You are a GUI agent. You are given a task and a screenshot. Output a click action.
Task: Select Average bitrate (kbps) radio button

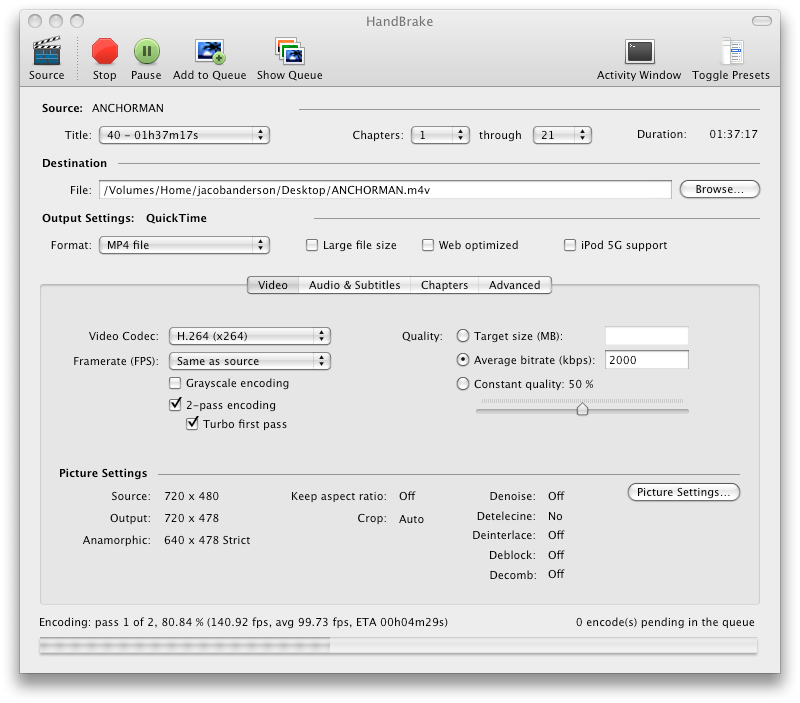tap(463, 360)
